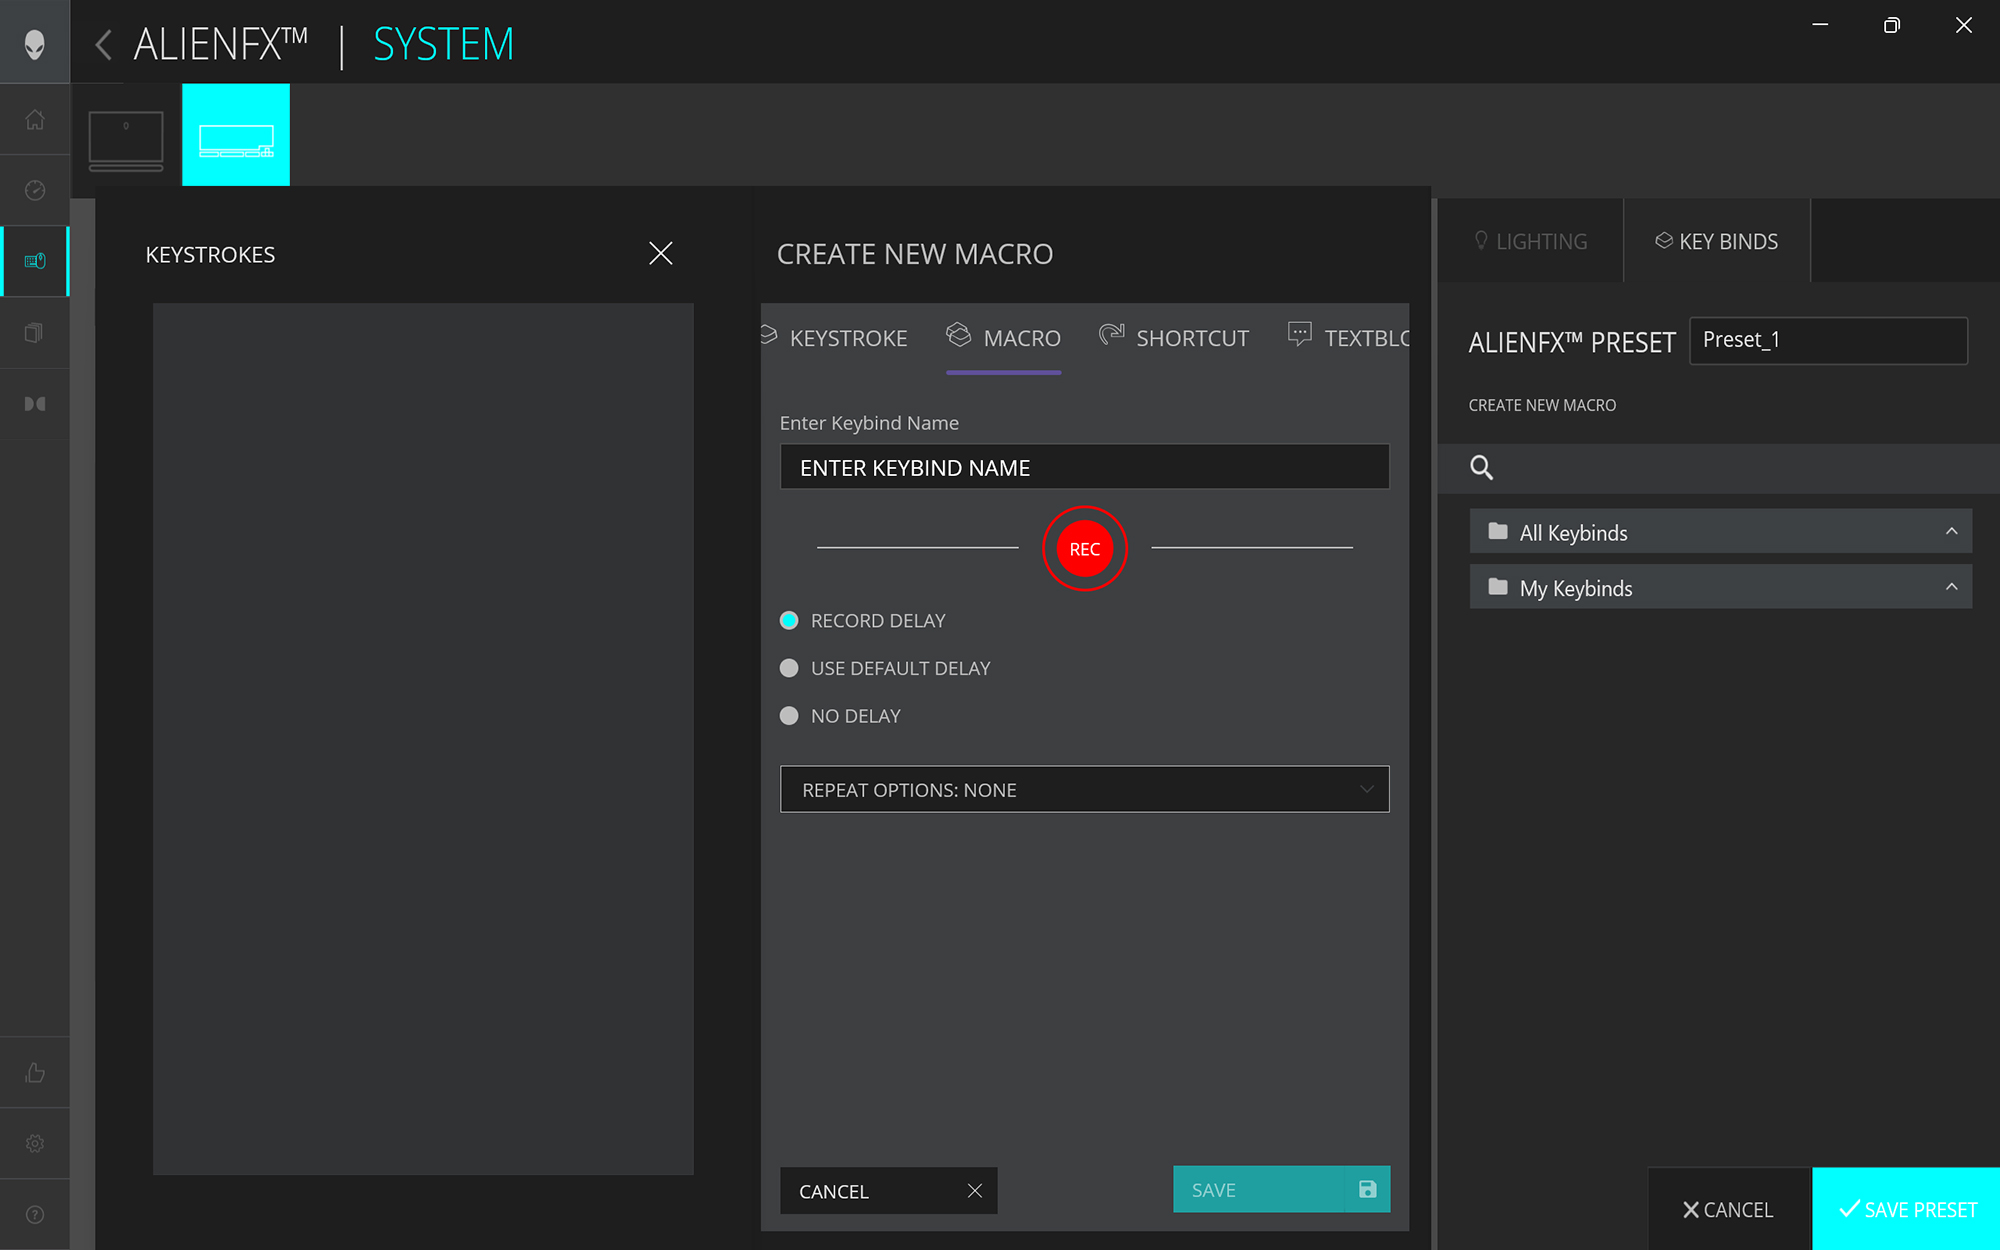Click the keybind search field

click(x=1718, y=468)
